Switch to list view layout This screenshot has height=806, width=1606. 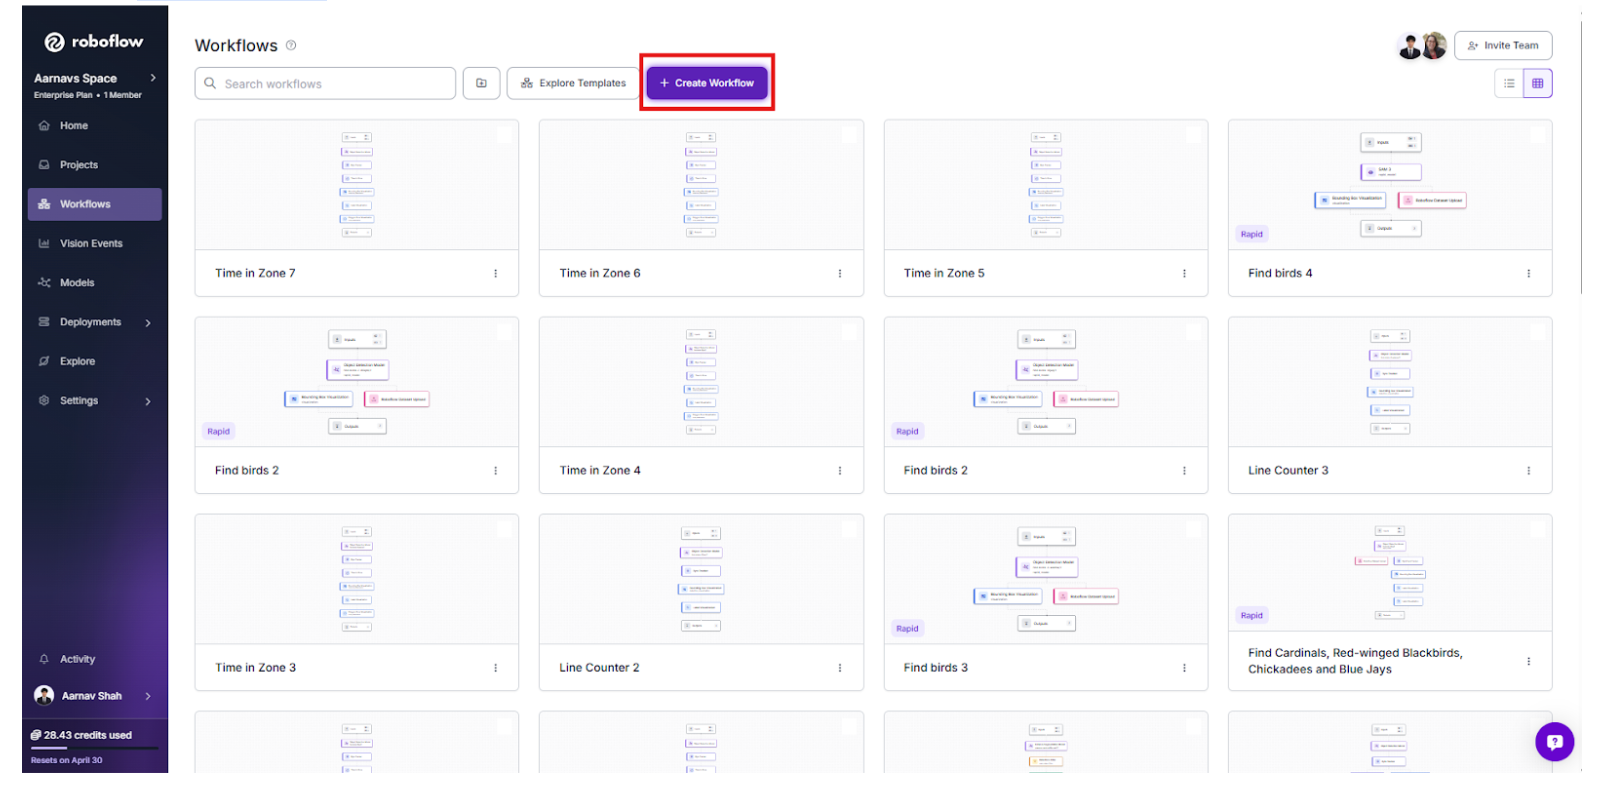pos(1509,84)
